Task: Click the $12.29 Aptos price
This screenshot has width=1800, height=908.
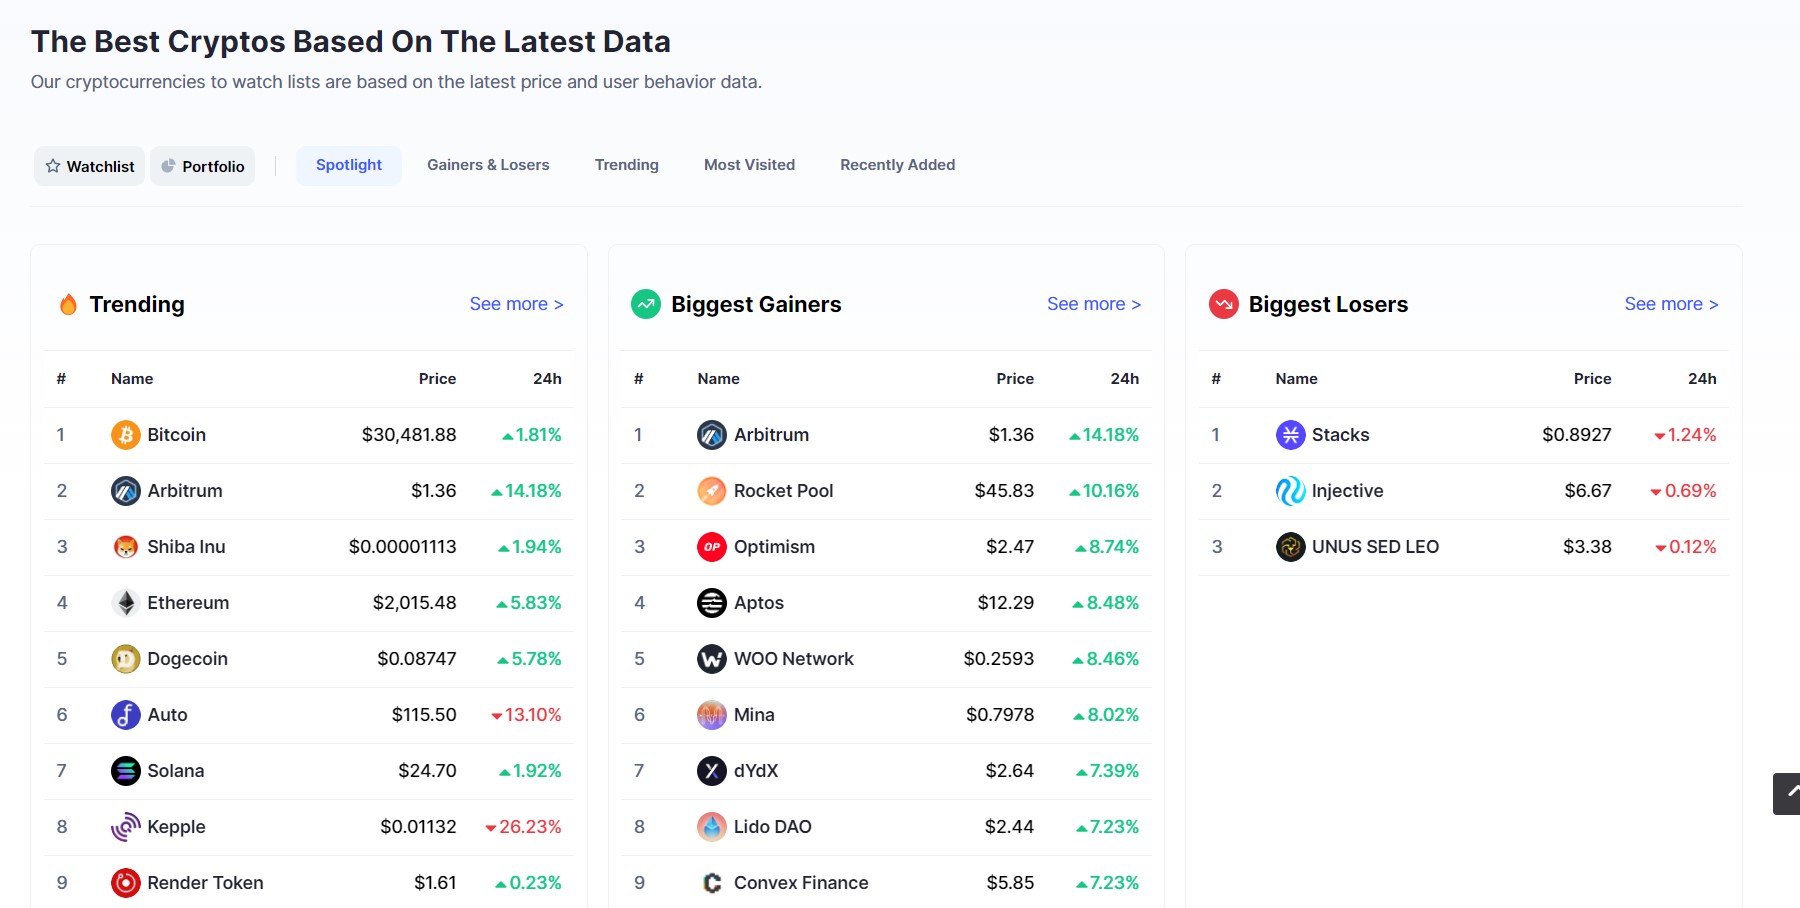Action: [x=1006, y=603]
